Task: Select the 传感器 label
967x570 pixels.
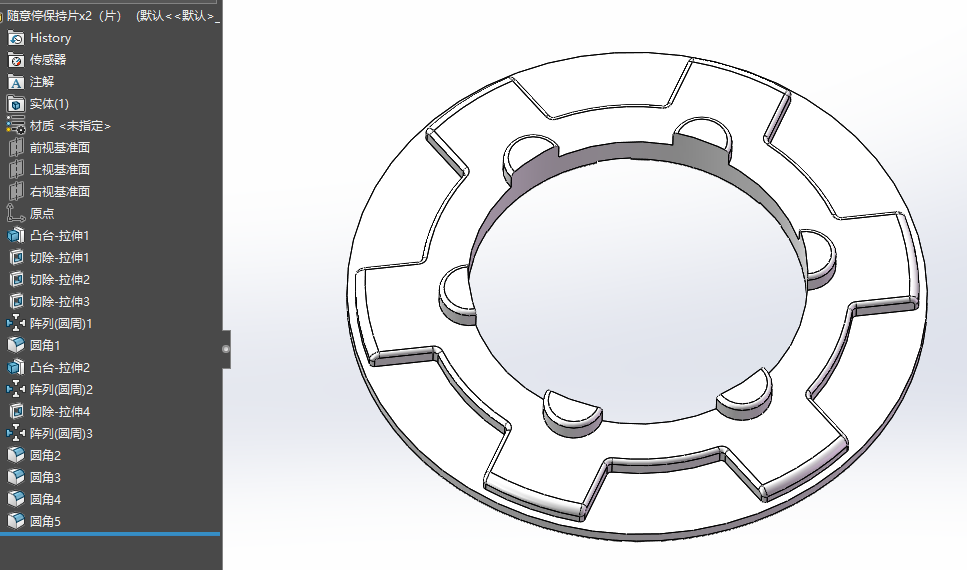Action: pos(48,60)
